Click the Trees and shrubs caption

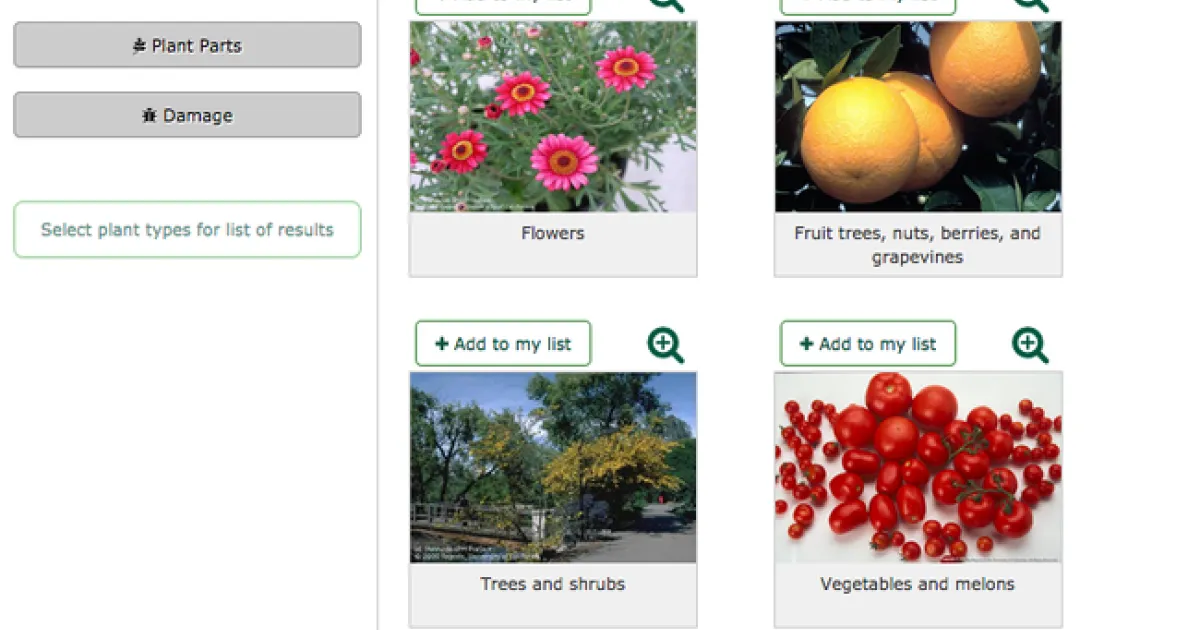[x=553, y=584]
